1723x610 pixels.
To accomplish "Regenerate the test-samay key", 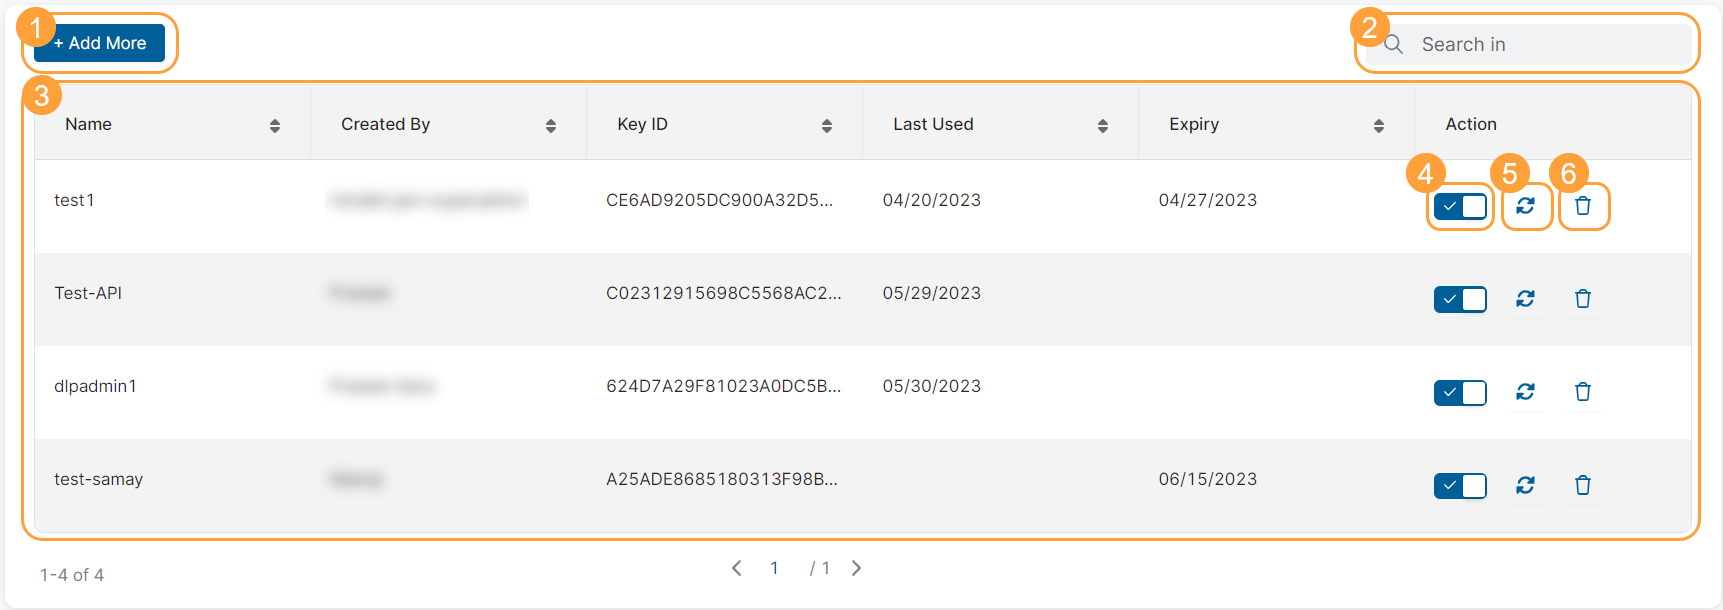I will (x=1525, y=485).
